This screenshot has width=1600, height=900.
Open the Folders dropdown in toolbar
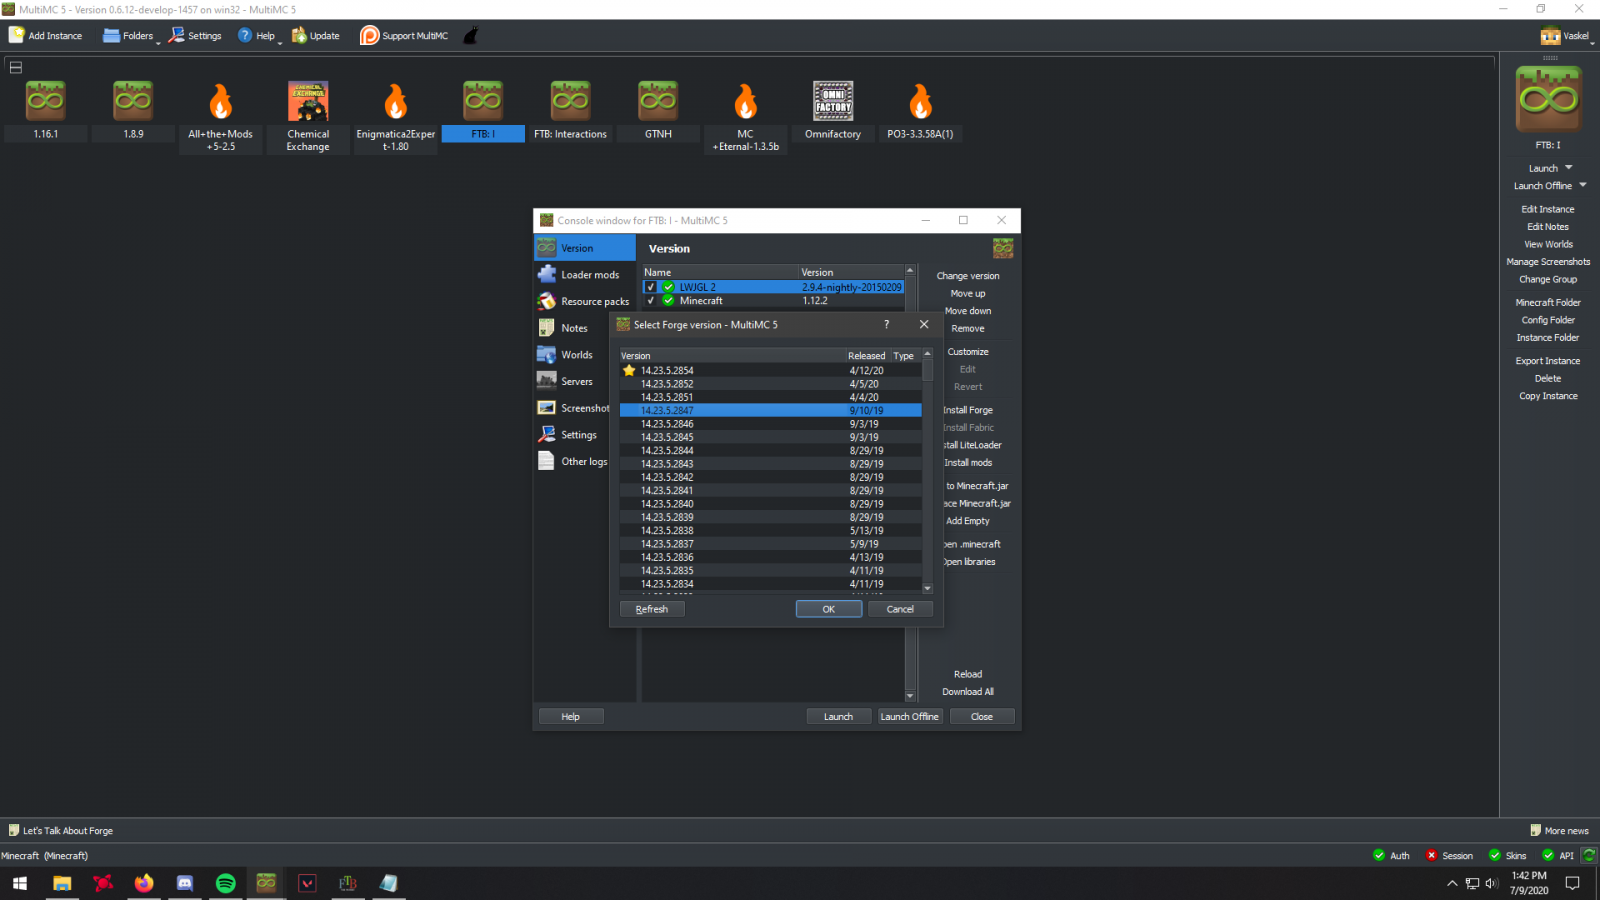[131, 36]
